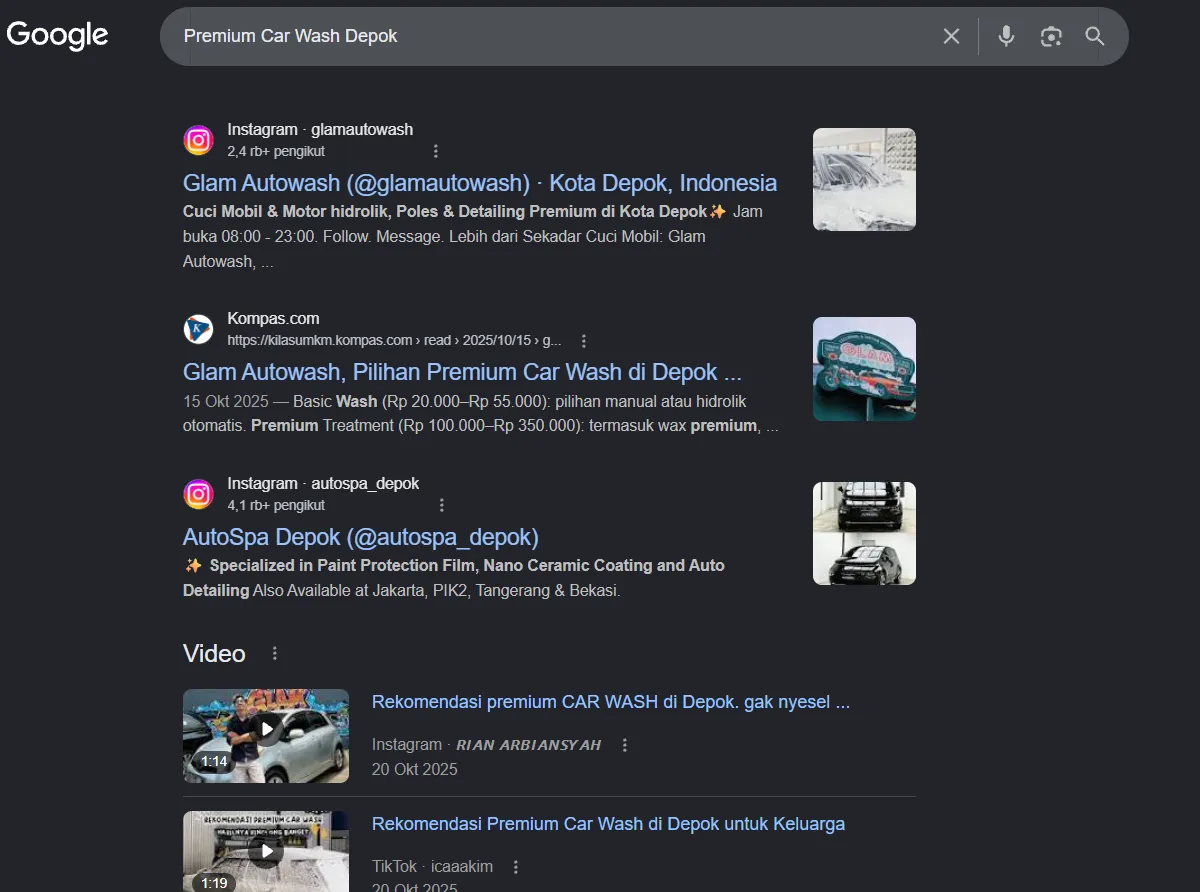Image resolution: width=1200 pixels, height=892 pixels.
Task: Open more options for Kompas.com result
Action: pyautogui.click(x=584, y=340)
